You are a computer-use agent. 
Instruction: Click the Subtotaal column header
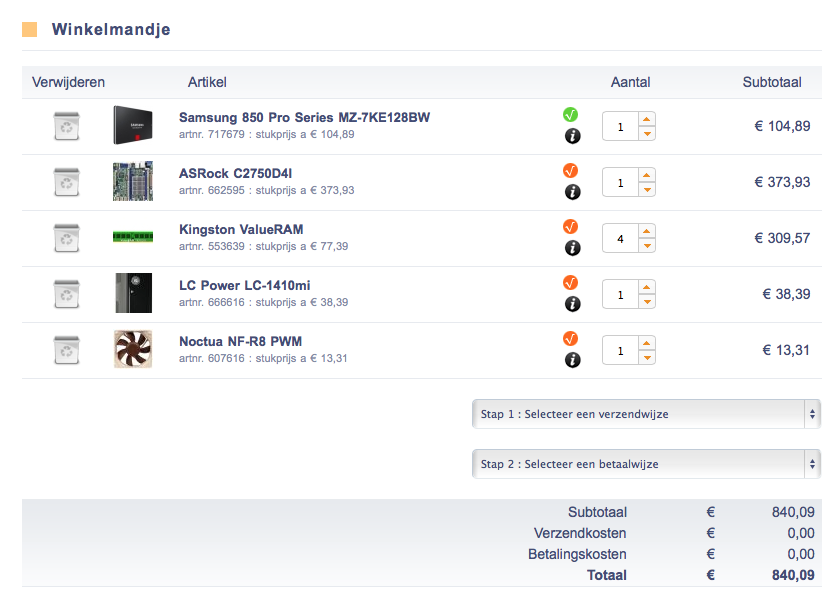click(772, 82)
